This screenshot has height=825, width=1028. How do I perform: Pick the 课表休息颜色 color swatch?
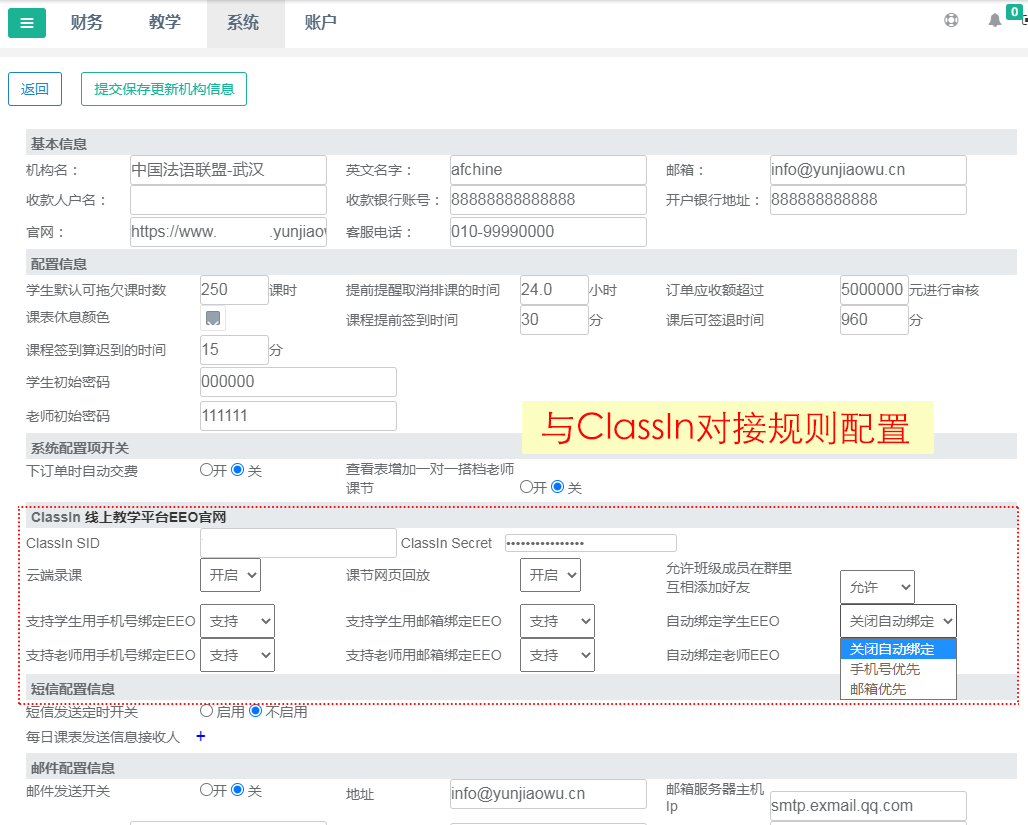[x=212, y=319]
